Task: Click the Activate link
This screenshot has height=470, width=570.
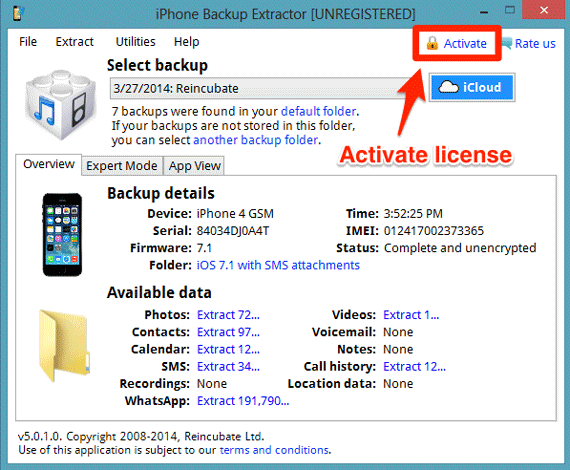Action: (465, 44)
